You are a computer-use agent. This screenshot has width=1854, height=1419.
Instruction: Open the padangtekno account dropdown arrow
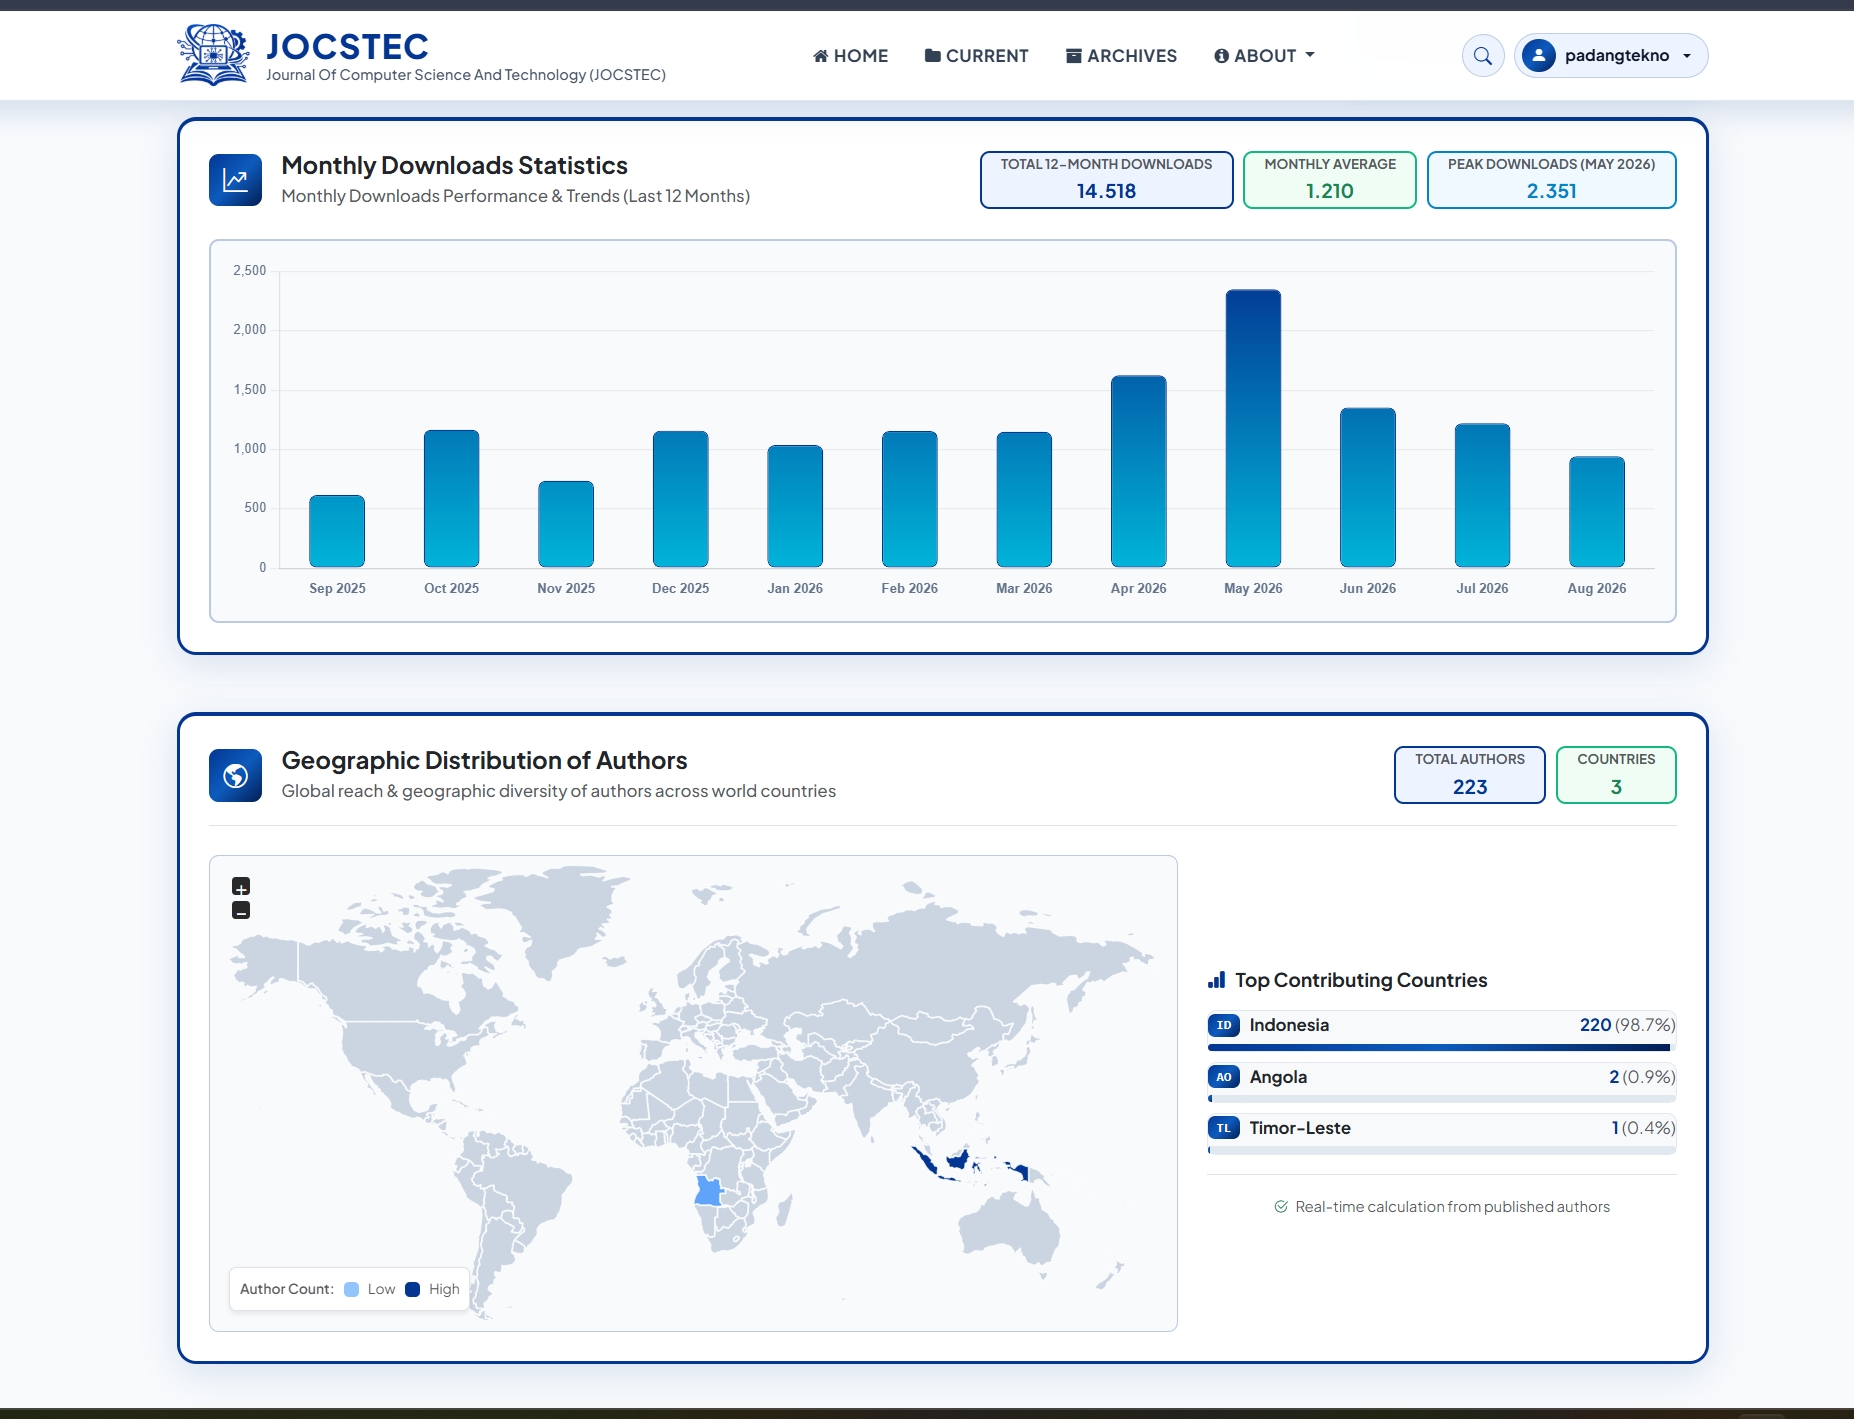point(1687,56)
